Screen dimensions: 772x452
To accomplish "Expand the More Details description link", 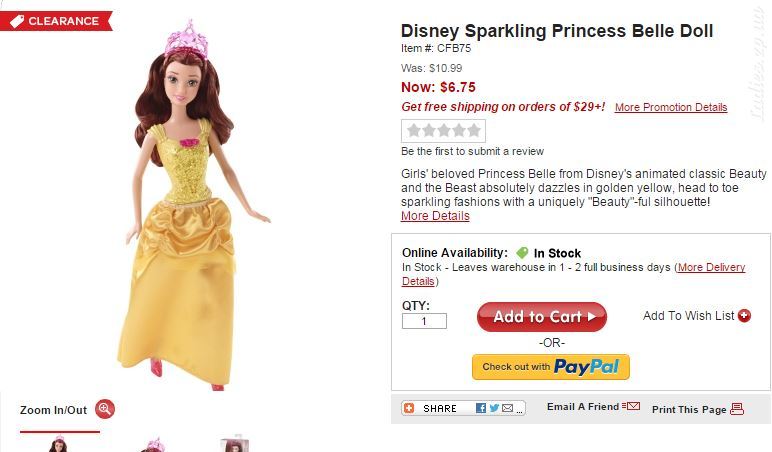I will 435,216.
